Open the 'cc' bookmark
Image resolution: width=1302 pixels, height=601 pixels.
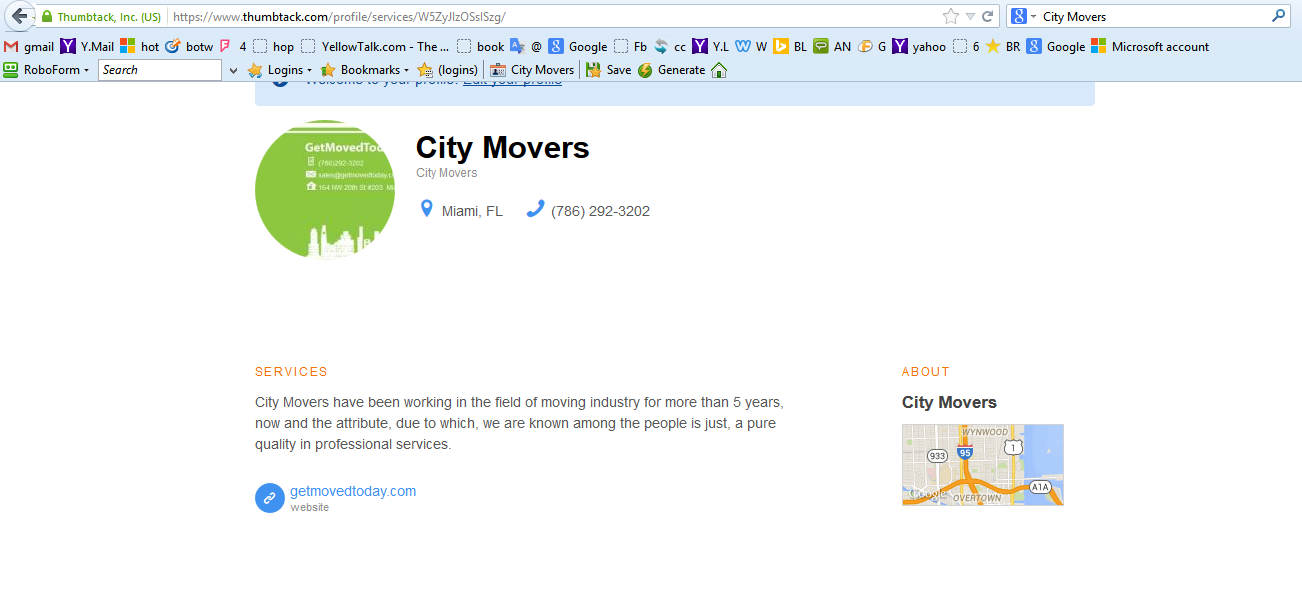pyautogui.click(x=669, y=46)
